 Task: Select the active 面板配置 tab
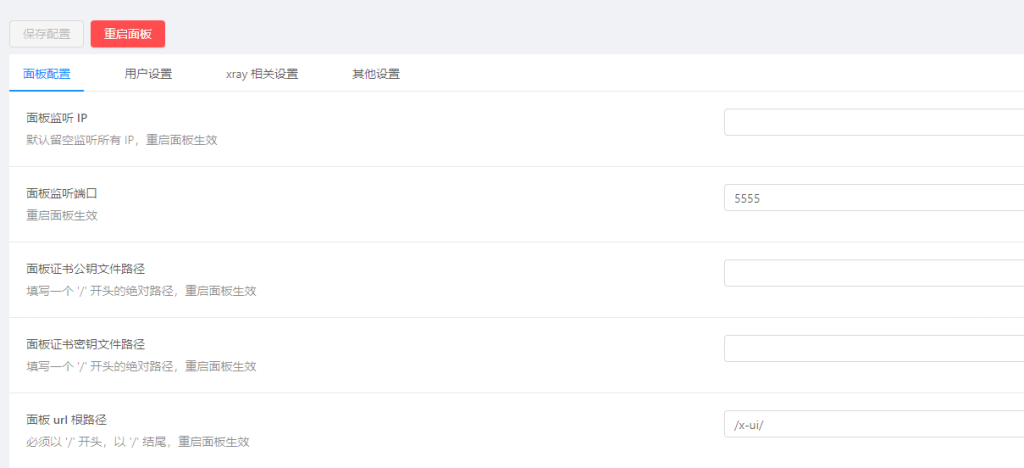point(46,74)
